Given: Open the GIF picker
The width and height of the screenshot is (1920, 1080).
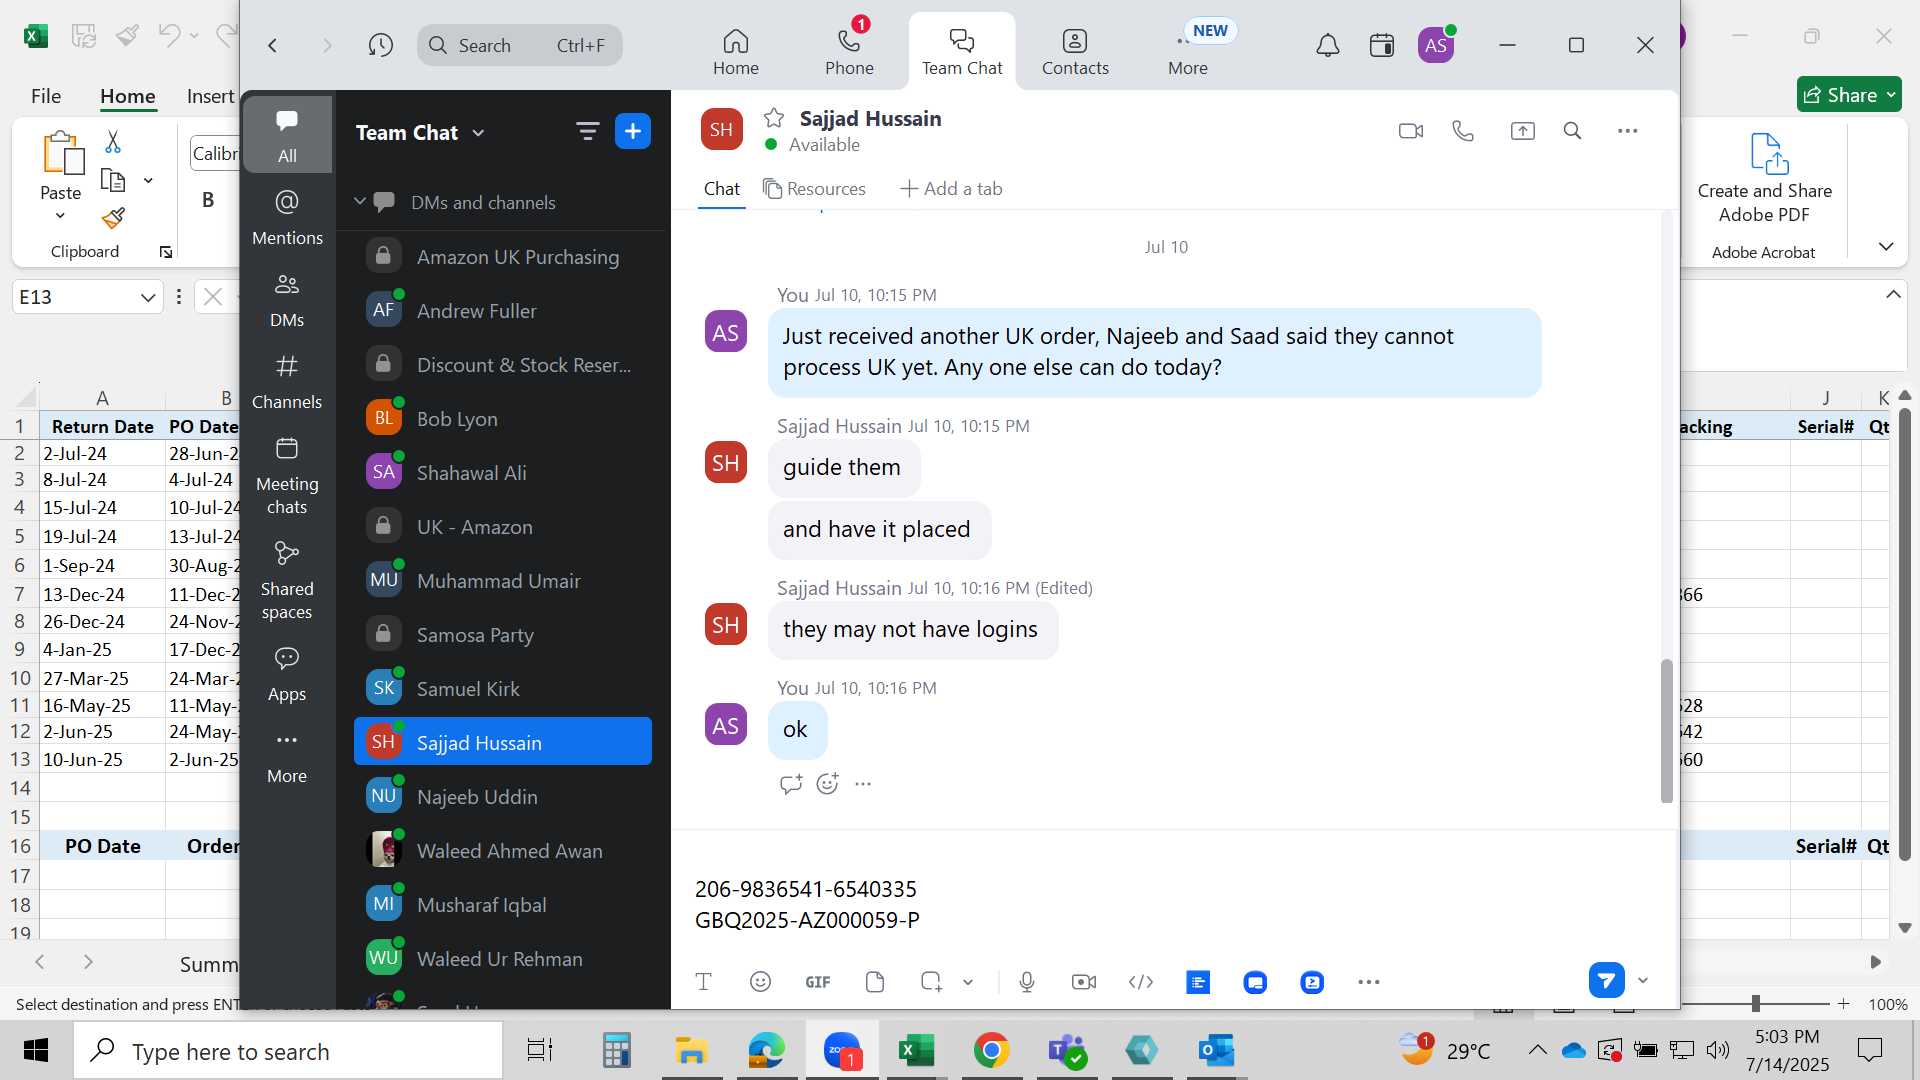Looking at the screenshot, I should 817,982.
